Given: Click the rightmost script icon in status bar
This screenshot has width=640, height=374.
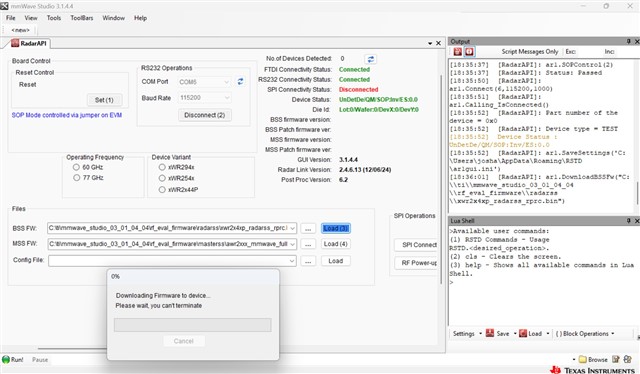Looking at the screenshot, I should pos(627,359).
